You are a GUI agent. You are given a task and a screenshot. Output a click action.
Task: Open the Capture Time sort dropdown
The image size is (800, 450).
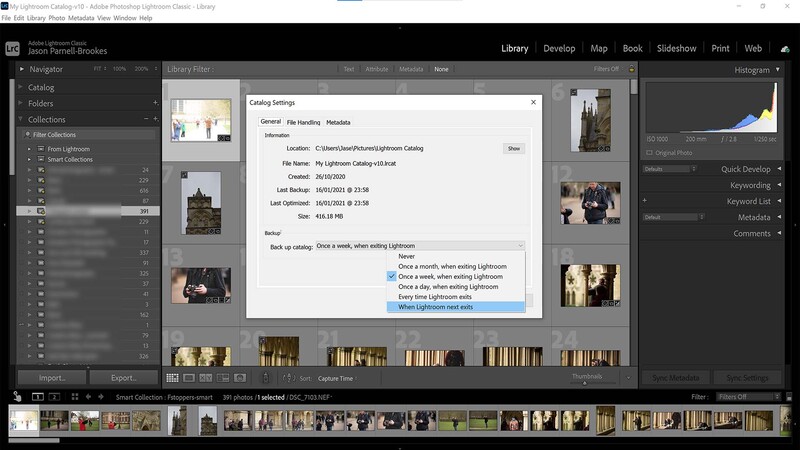pyautogui.click(x=337, y=378)
